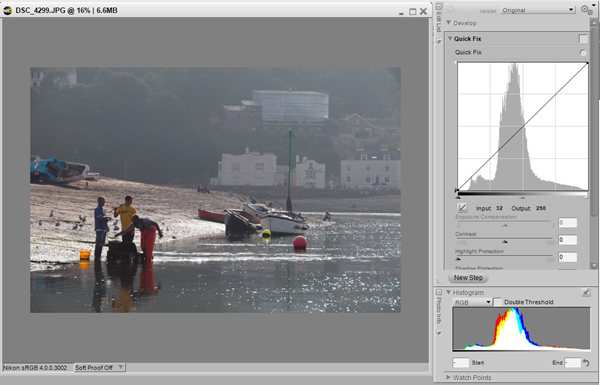600x385 pixels.
Task: Collapse the Develop section
Action: [x=461, y=23]
